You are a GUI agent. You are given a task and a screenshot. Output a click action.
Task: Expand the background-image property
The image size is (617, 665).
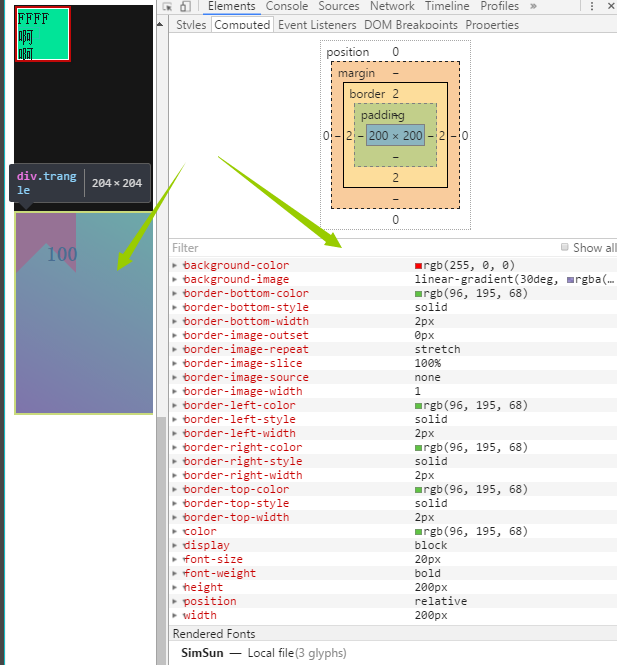tap(175, 279)
